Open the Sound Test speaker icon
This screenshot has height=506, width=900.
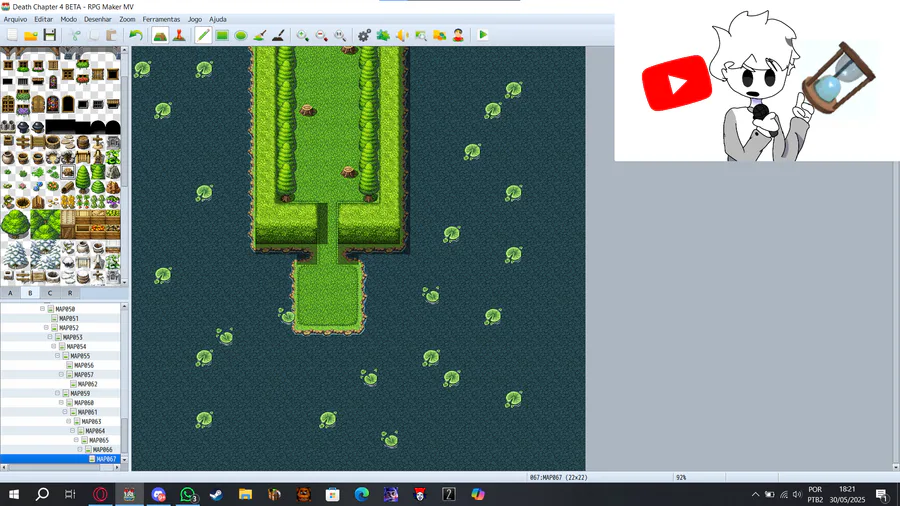pos(402,35)
